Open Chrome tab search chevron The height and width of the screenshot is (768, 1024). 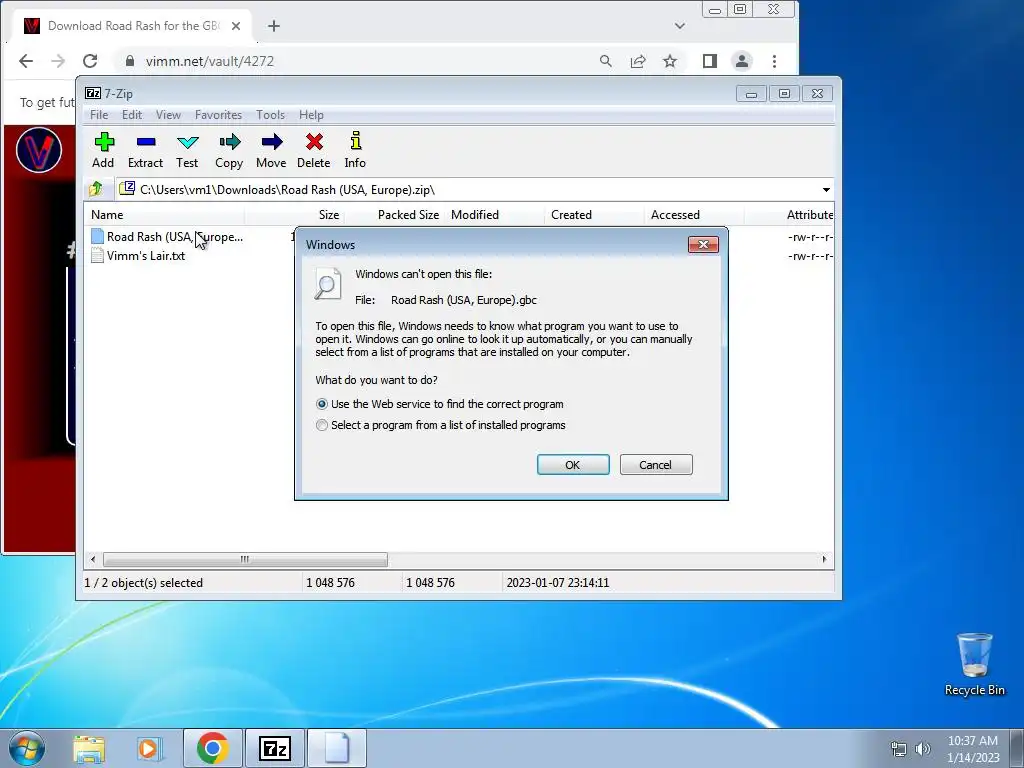click(x=680, y=26)
